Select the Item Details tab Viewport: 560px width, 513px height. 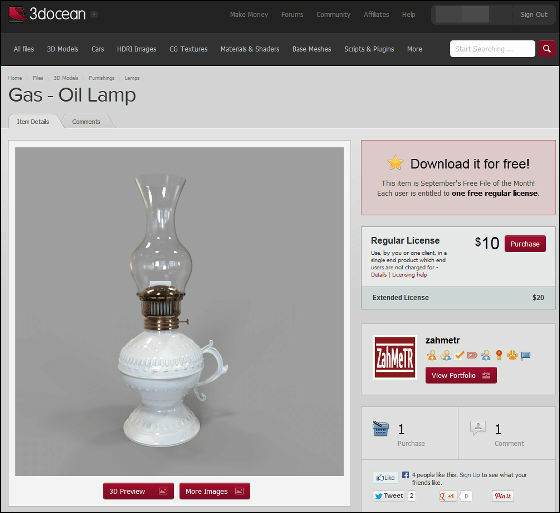point(33,121)
